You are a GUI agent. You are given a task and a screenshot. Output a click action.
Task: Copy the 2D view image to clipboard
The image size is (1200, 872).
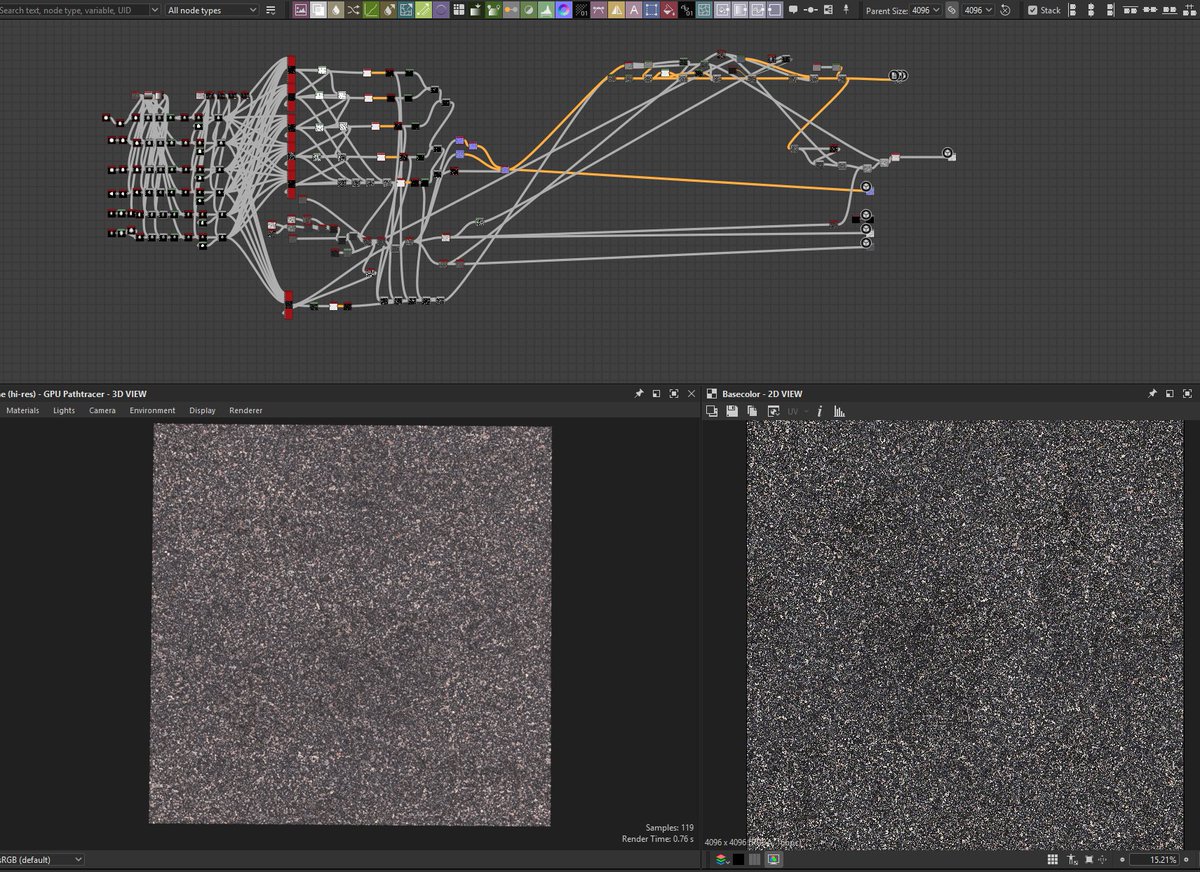(x=752, y=411)
